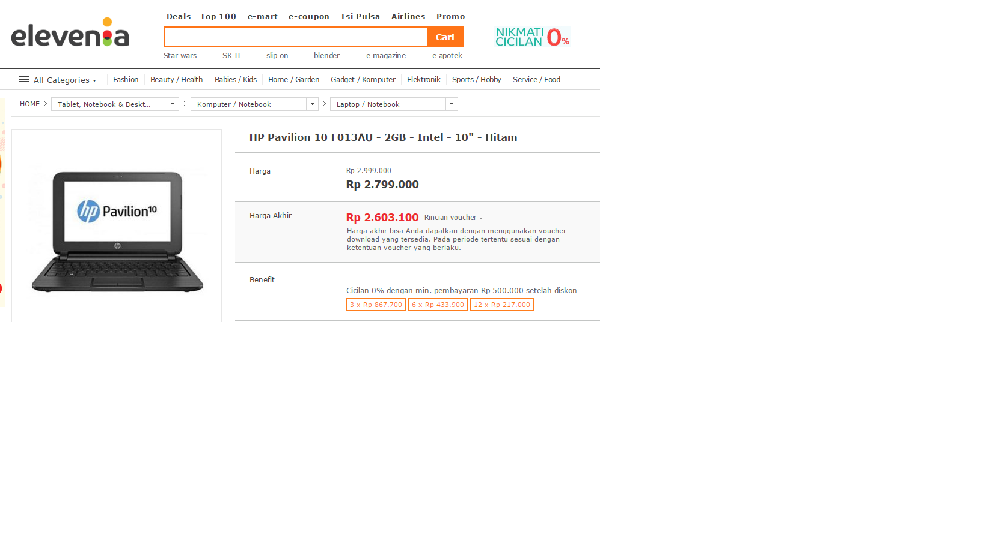Select Isi Pulsa in top navigation

coord(360,17)
